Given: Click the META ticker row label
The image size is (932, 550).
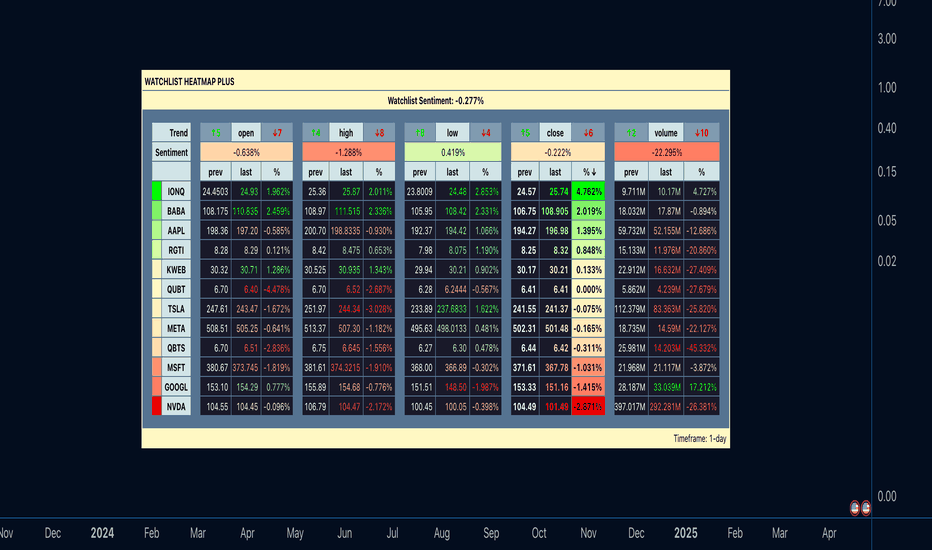Looking at the screenshot, I should (177, 328).
